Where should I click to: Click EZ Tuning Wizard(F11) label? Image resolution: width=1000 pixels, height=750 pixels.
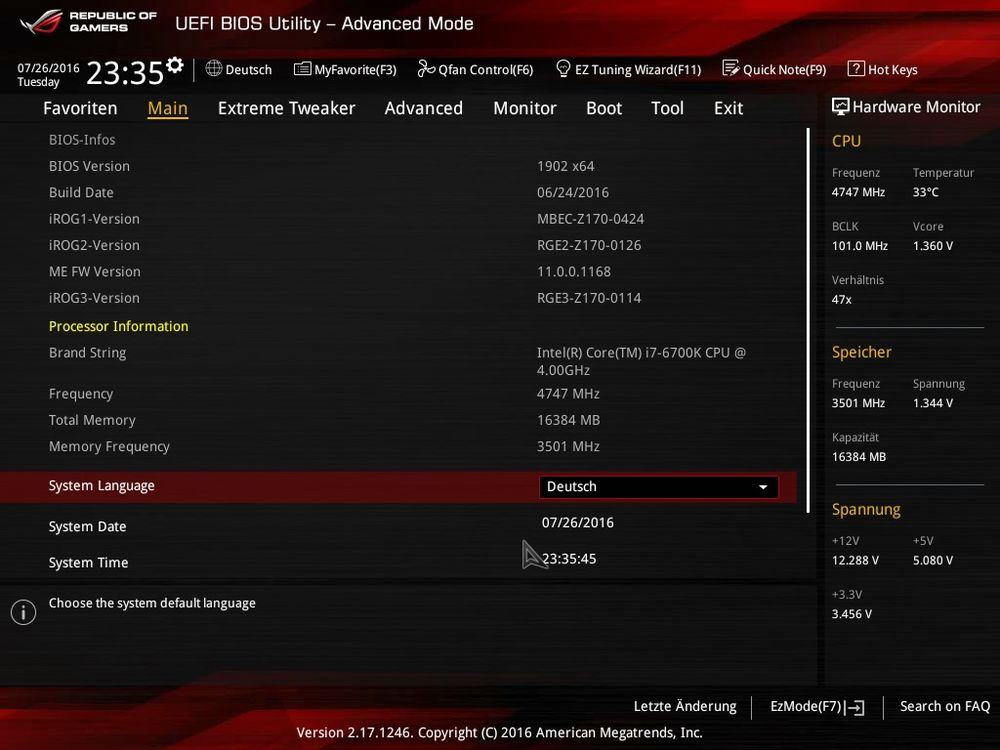[638, 70]
